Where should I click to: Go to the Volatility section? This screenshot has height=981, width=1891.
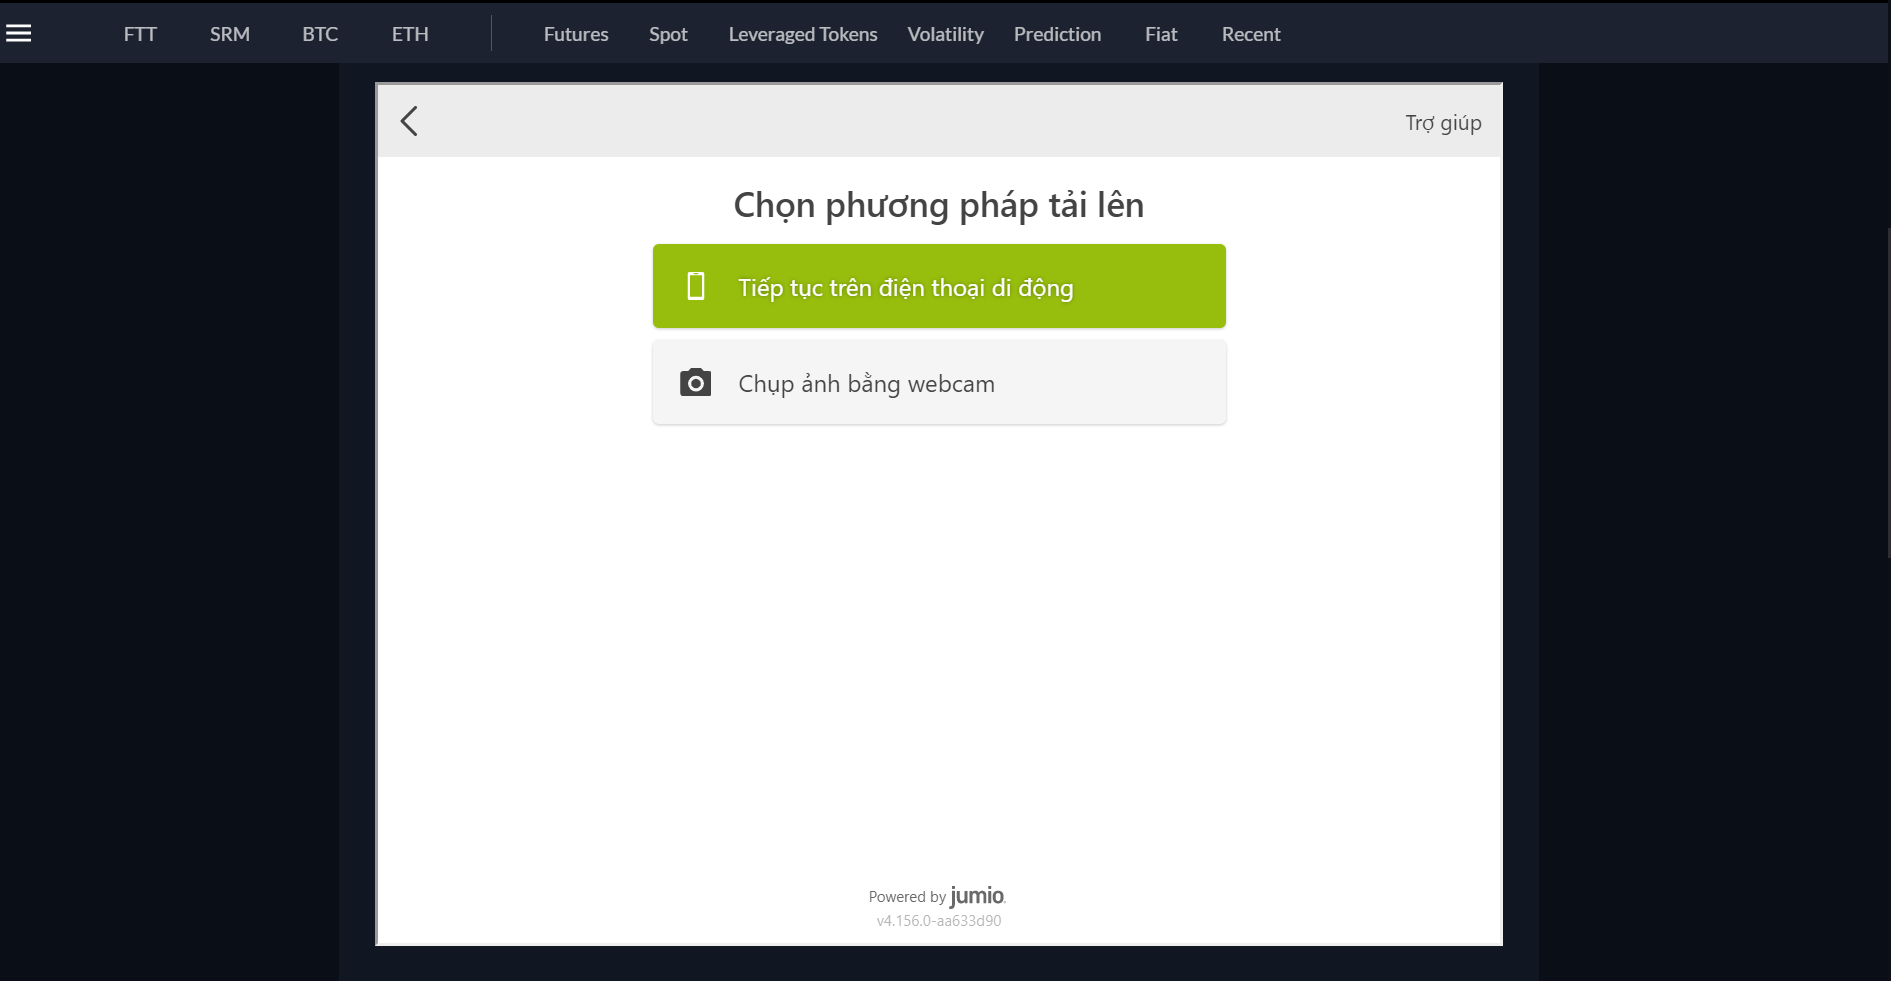[945, 34]
